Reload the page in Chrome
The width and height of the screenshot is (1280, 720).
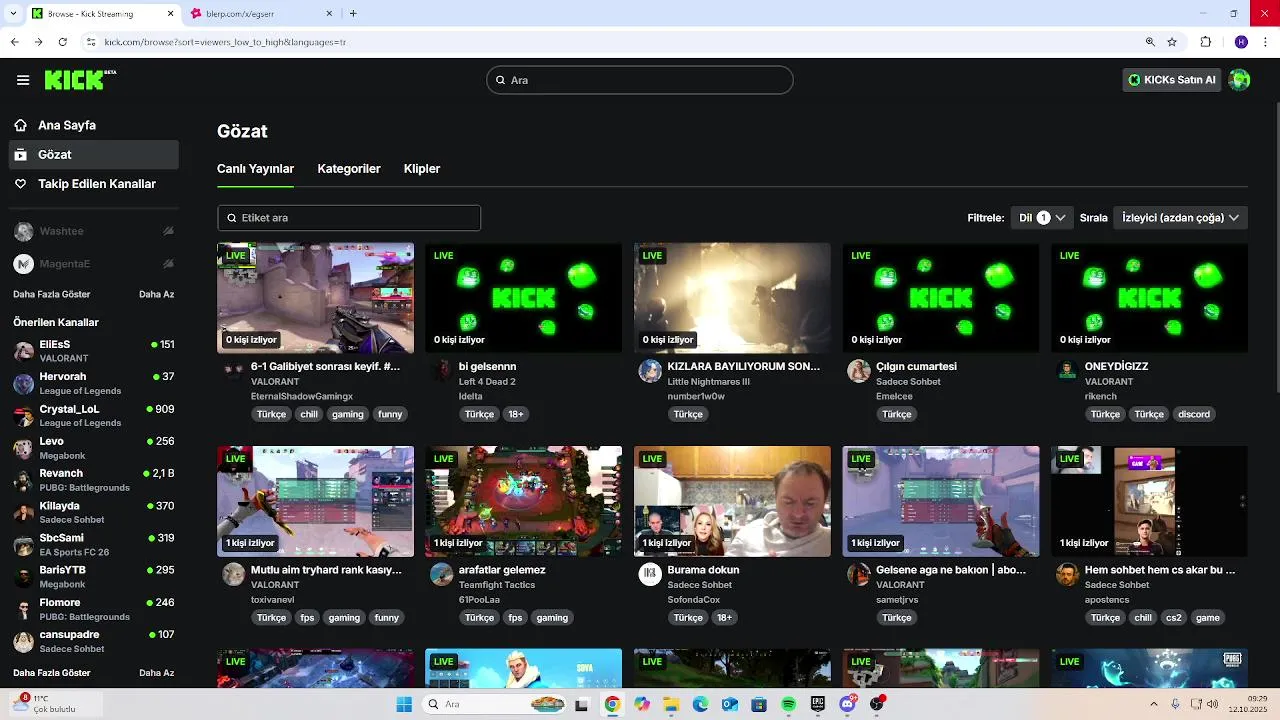(x=63, y=42)
